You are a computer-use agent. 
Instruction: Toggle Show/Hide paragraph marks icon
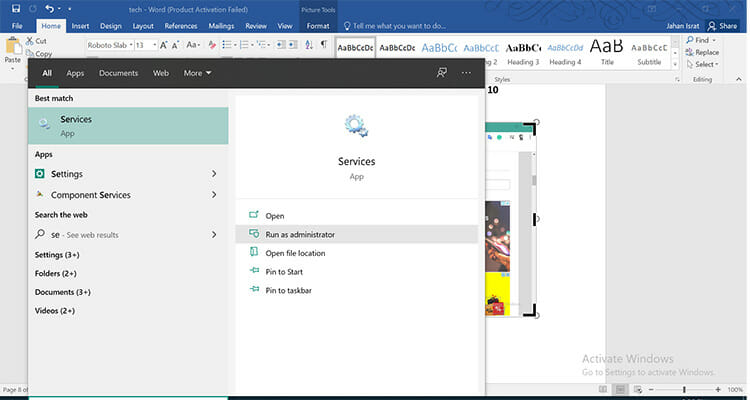(x=324, y=44)
